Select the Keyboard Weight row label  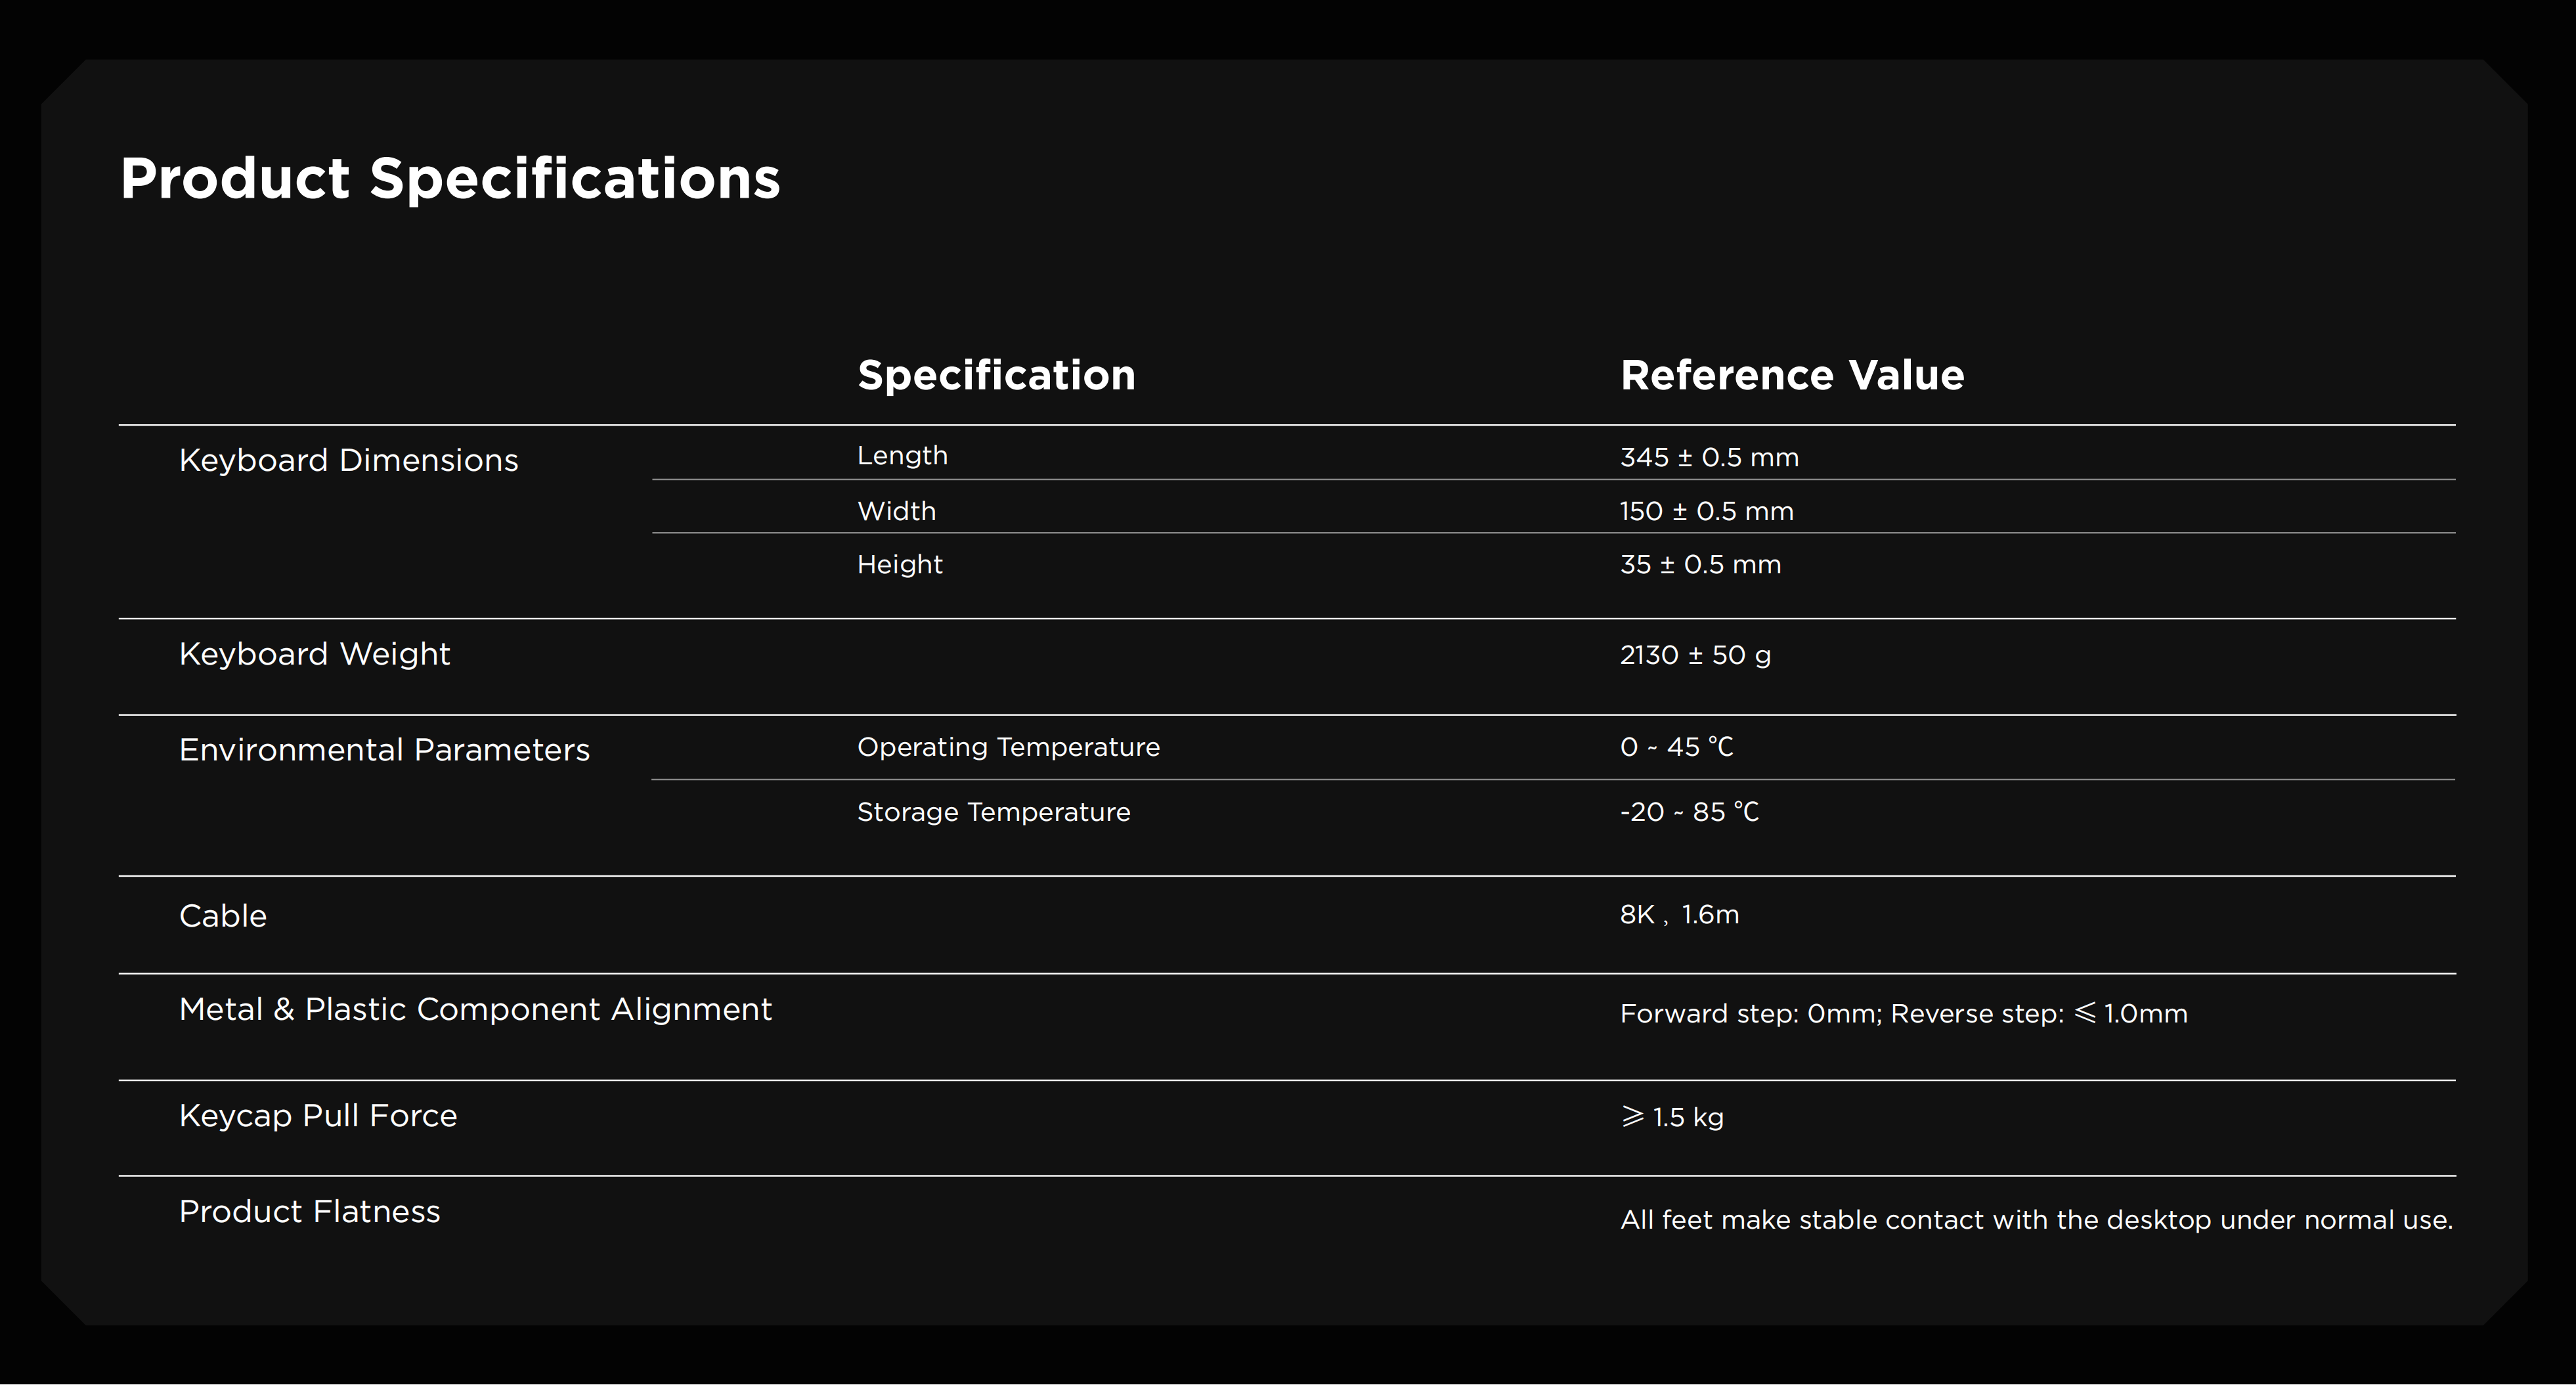[x=314, y=654]
